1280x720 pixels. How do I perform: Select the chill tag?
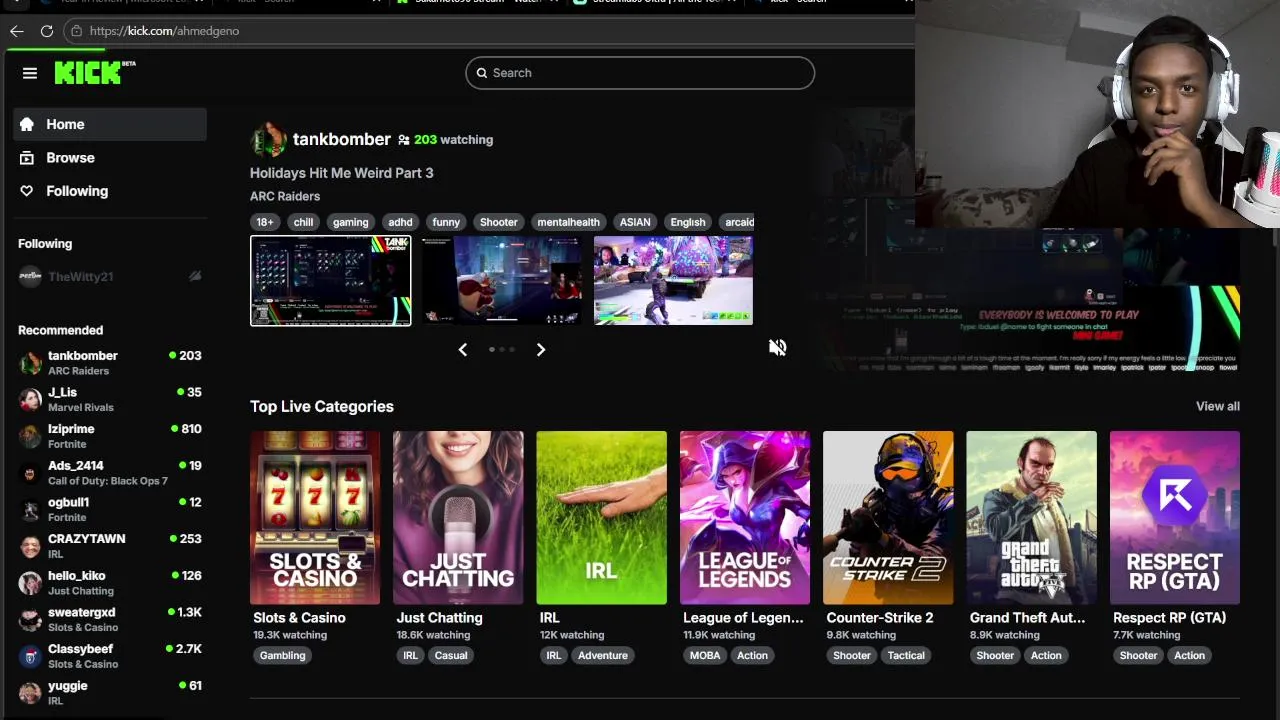[x=303, y=222]
